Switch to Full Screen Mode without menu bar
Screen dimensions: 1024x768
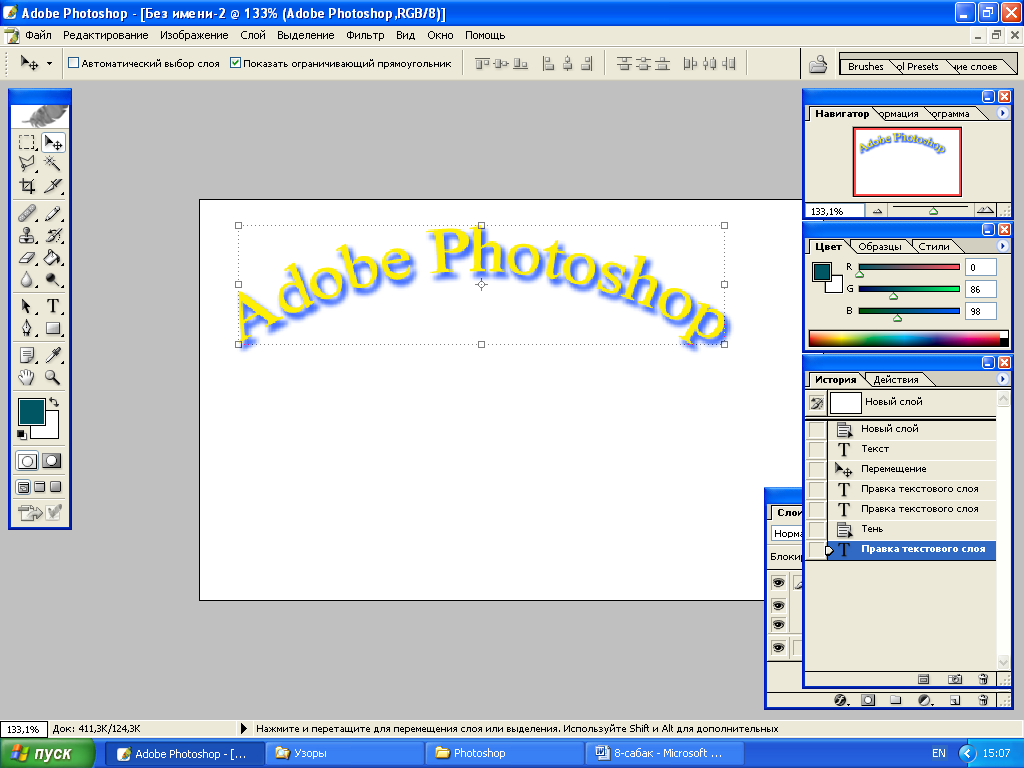tap(56, 487)
